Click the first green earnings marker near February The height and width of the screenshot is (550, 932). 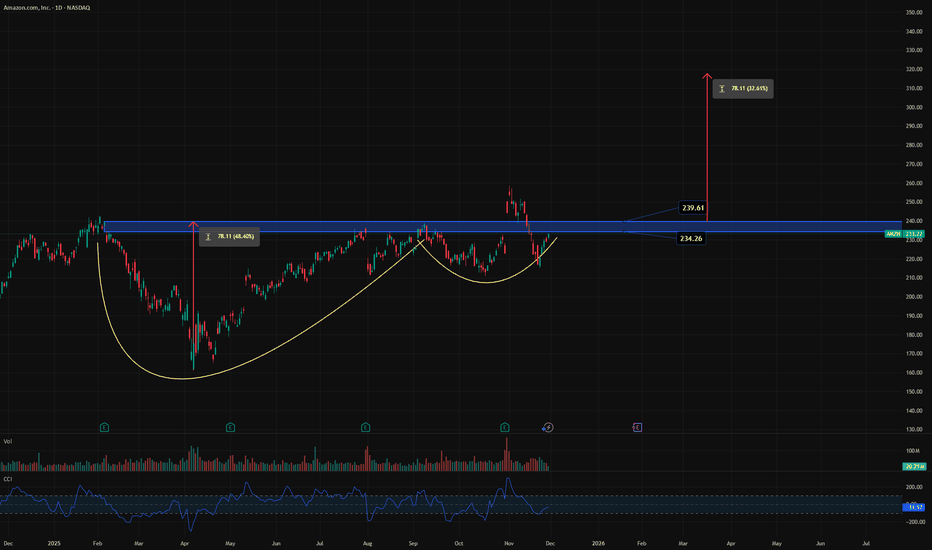tap(104, 427)
